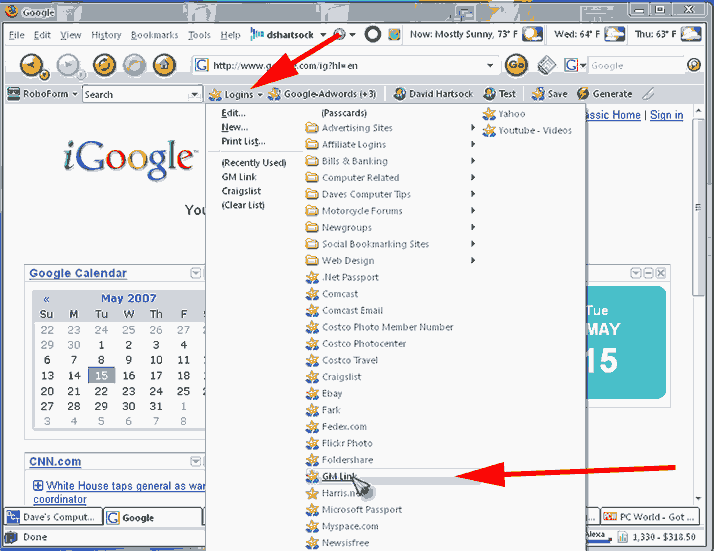The image size is (714, 551).
Task: Go to previous month in calendar
Action: (x=46, y=299)
